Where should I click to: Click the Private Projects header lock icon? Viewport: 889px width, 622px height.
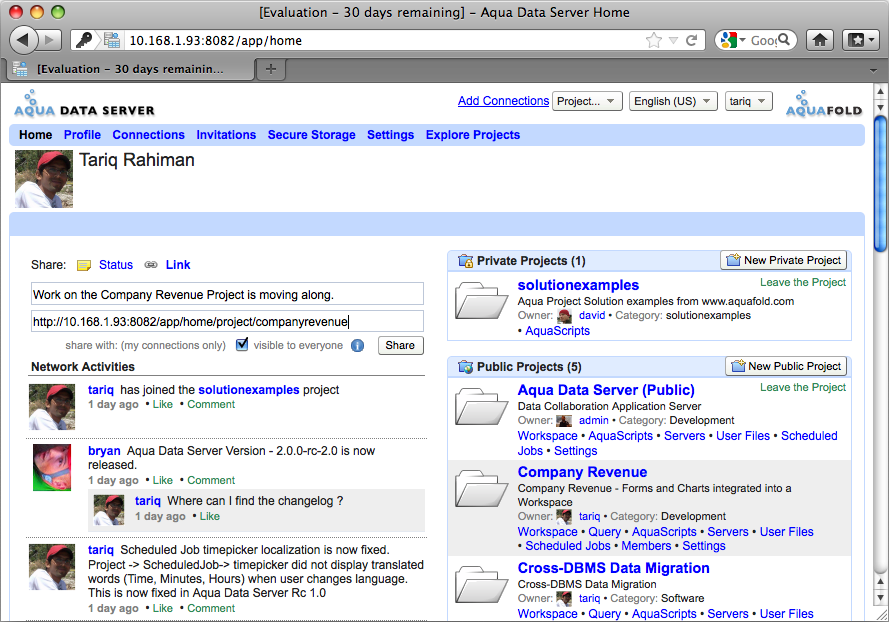465,261
